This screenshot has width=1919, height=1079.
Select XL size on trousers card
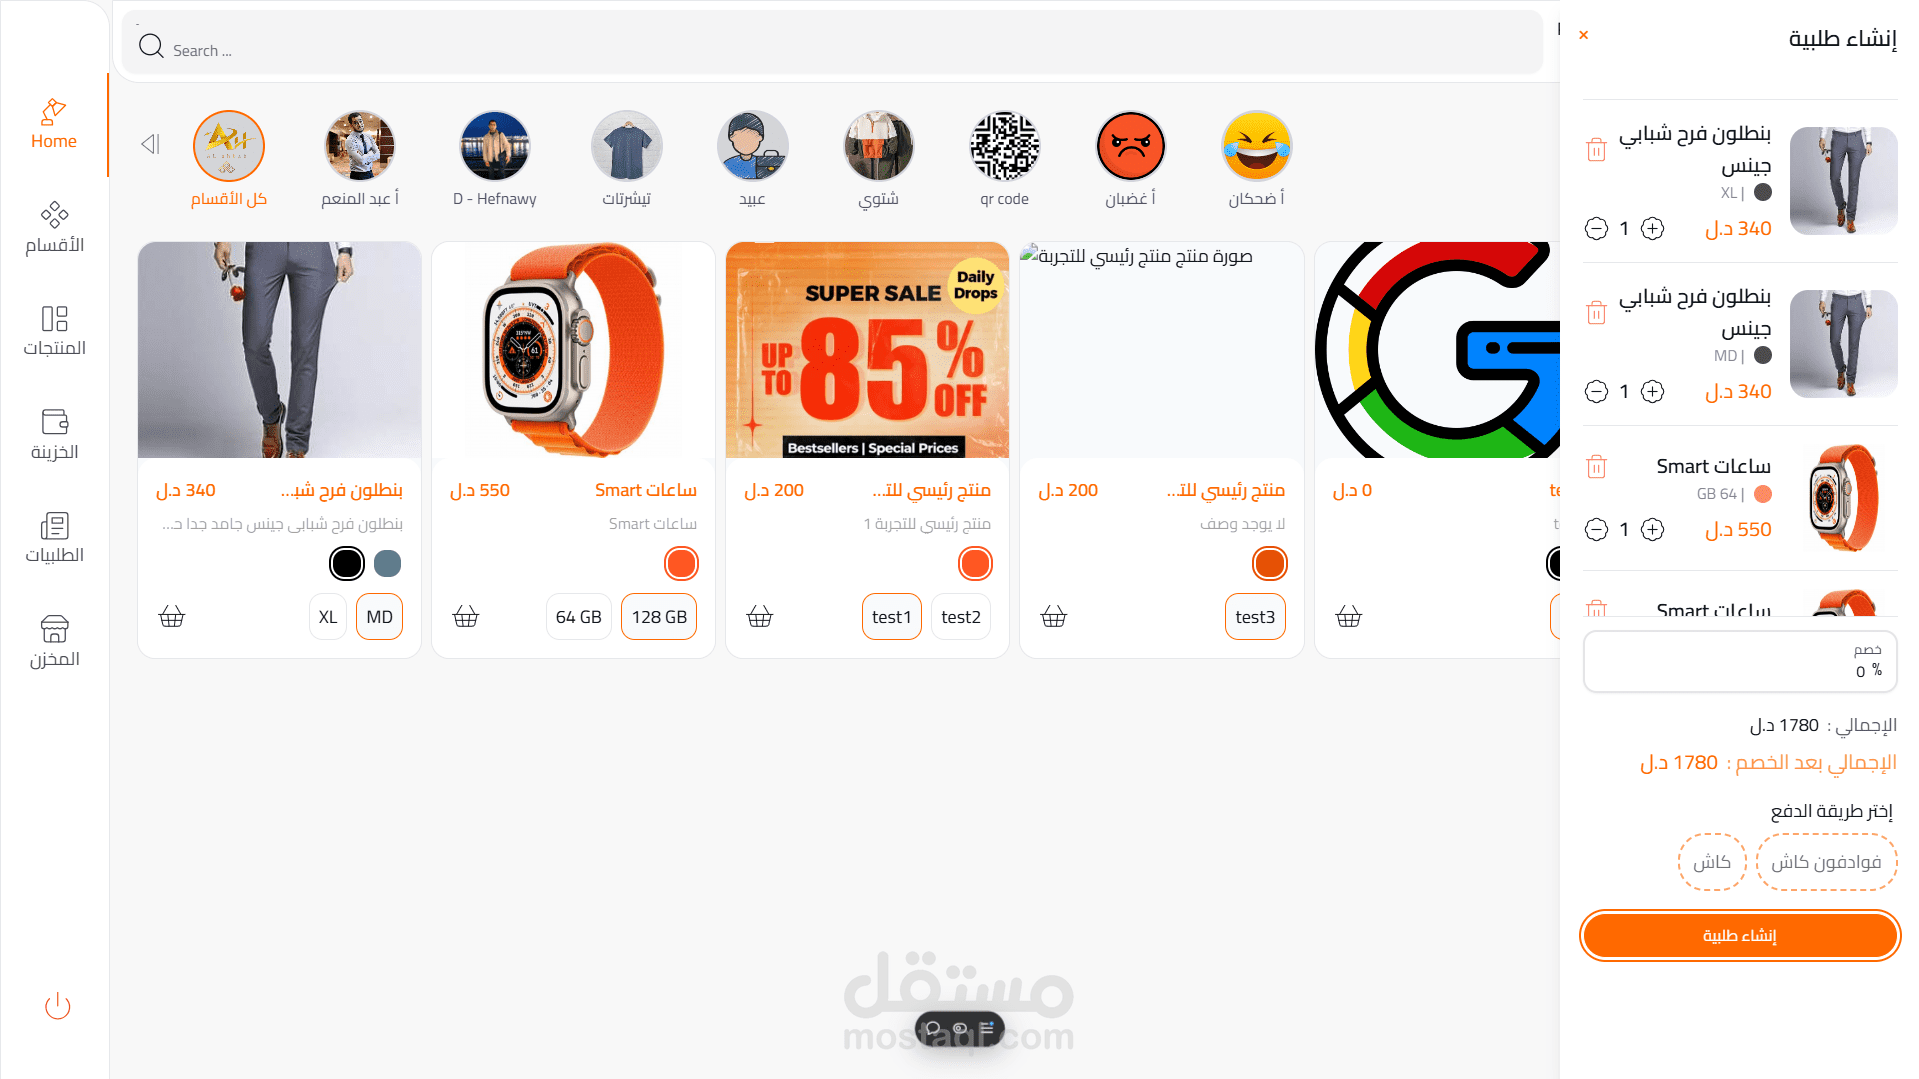[x=328, y=617]
